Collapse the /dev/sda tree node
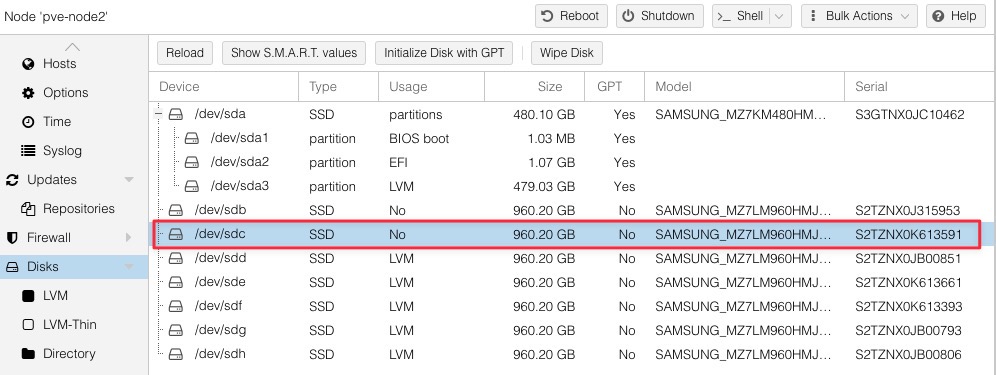Viewport: 996px width, 375px height. (159, 115)
